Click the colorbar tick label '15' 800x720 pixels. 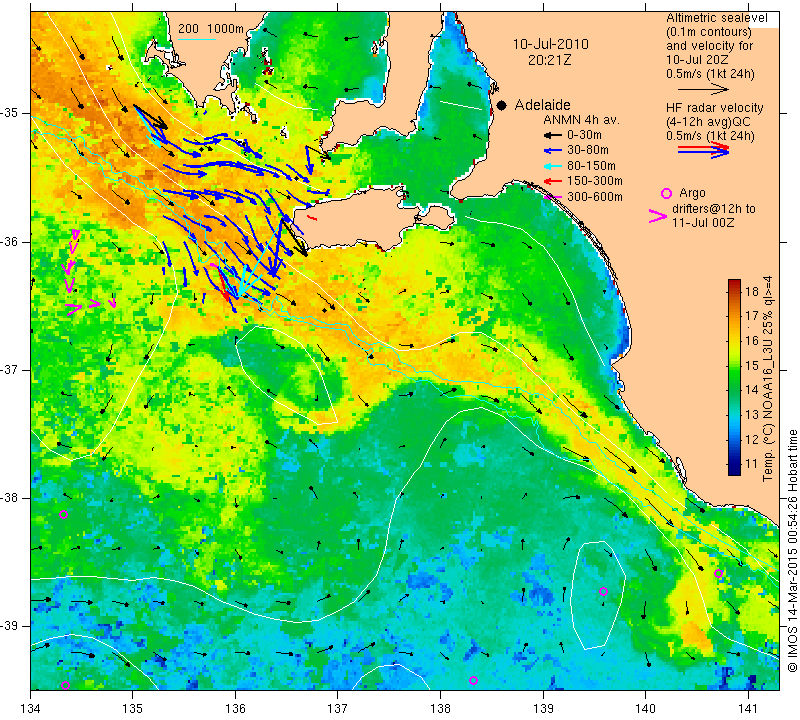752,365
